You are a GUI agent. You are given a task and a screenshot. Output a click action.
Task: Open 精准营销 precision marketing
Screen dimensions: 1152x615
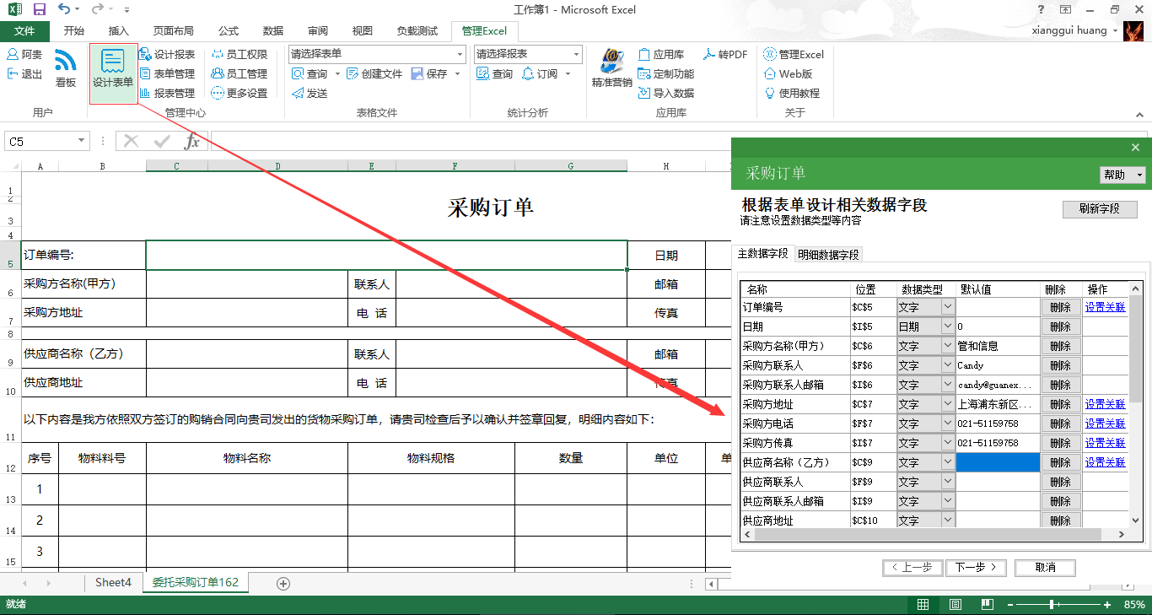tap(611, 68)
